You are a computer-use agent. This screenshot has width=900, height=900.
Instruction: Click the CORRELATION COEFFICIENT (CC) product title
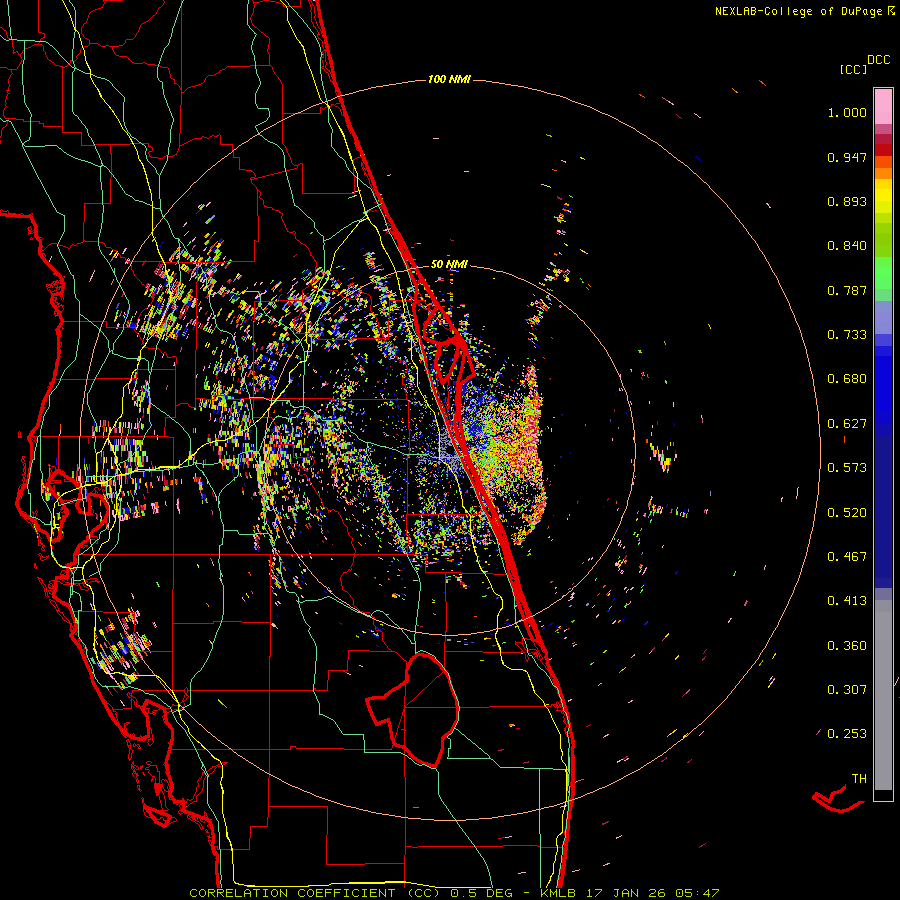pyautogui.click(x=315, y=893)
